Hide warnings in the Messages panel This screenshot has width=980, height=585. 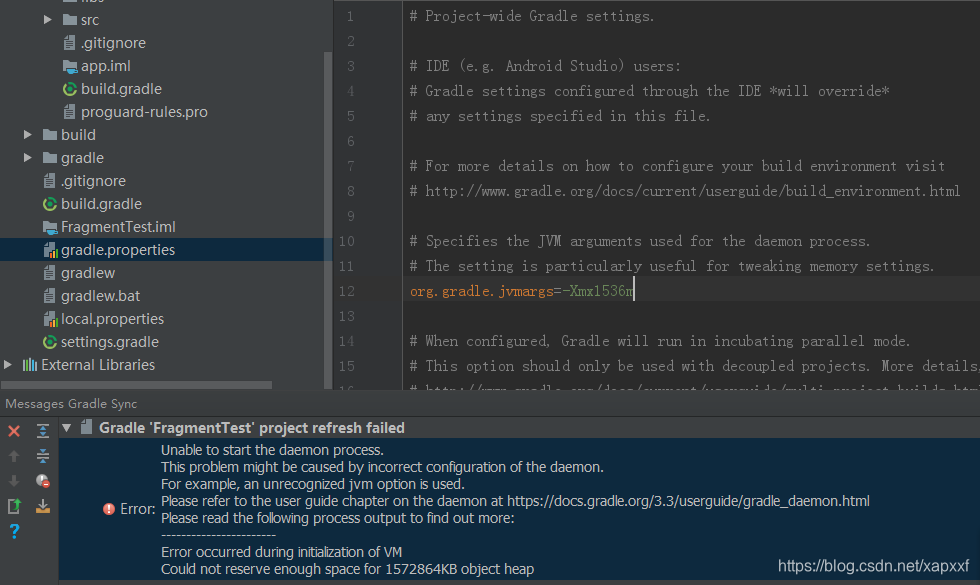click(x=42, y=482)
